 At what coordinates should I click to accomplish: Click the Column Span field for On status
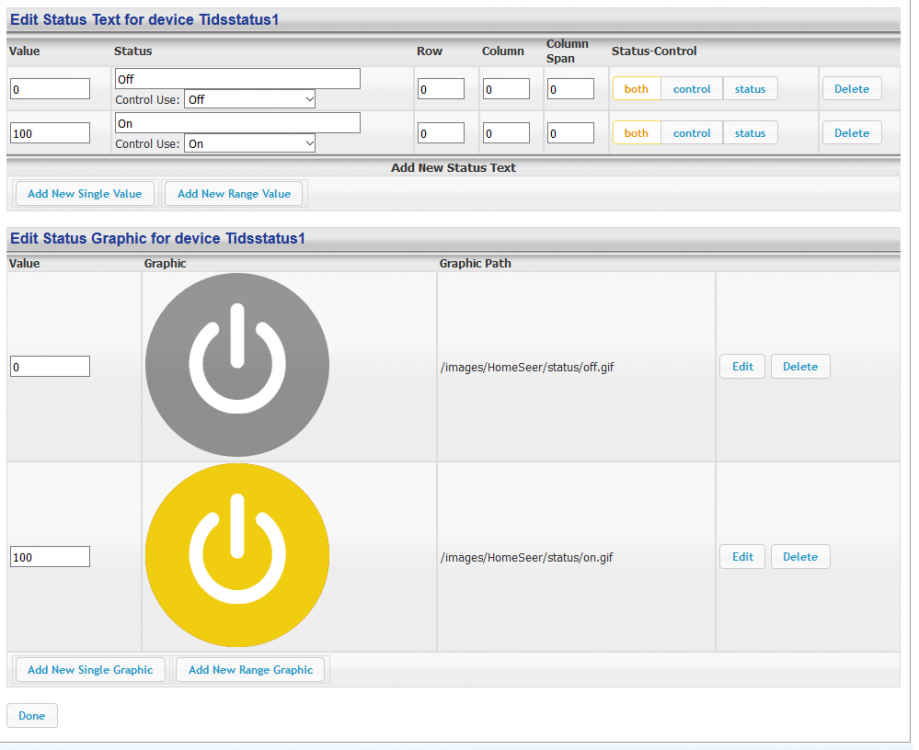tap(570, 133)
